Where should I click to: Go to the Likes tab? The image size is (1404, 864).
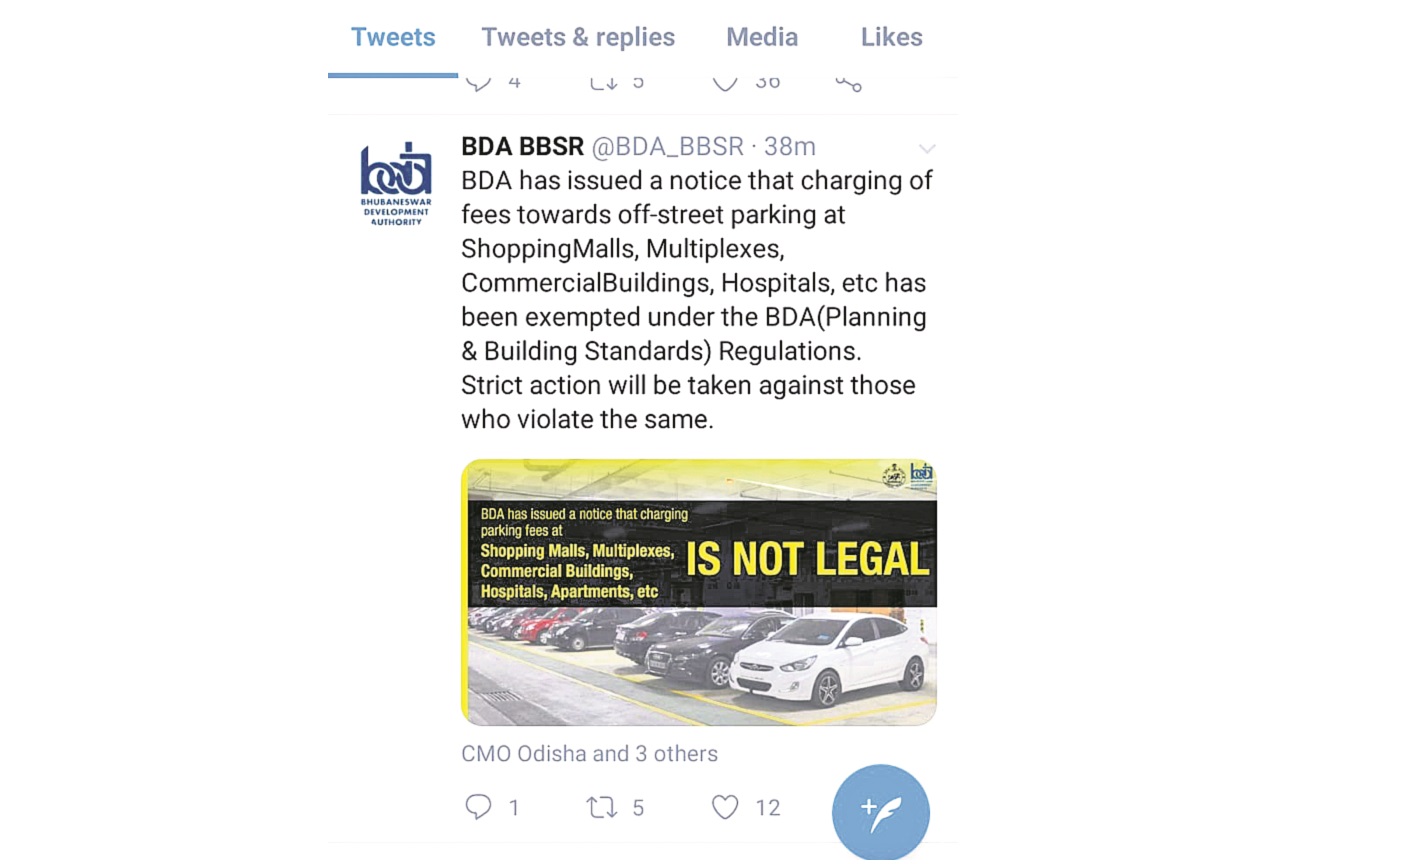click(891, 38)
